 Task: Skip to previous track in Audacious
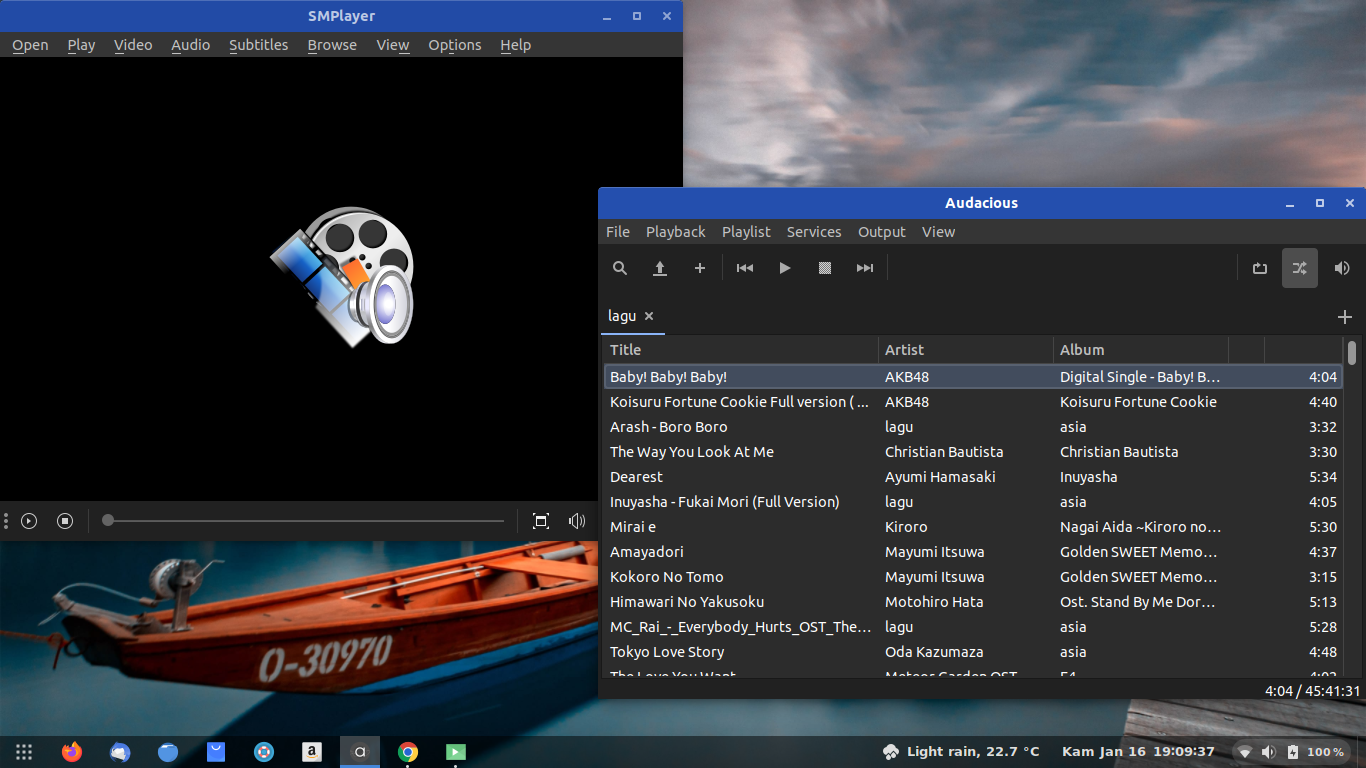[745, 268]
